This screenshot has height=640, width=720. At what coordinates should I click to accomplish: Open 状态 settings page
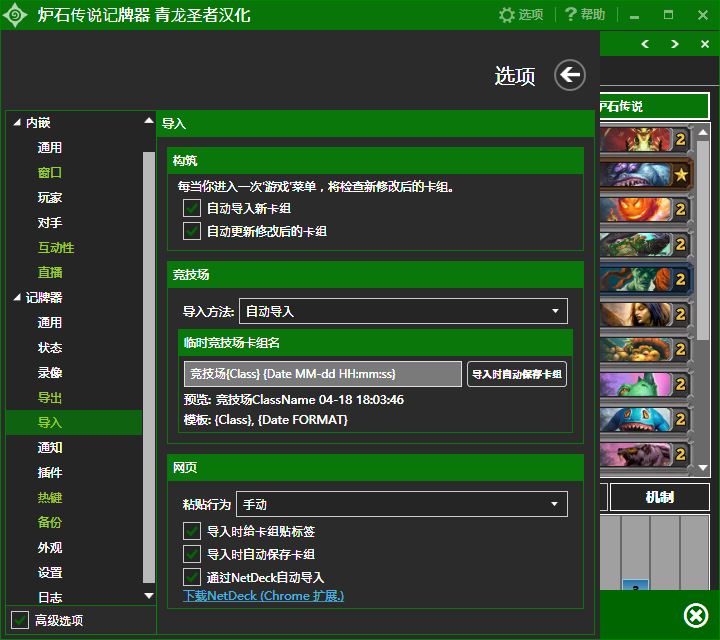pos(50,348)
